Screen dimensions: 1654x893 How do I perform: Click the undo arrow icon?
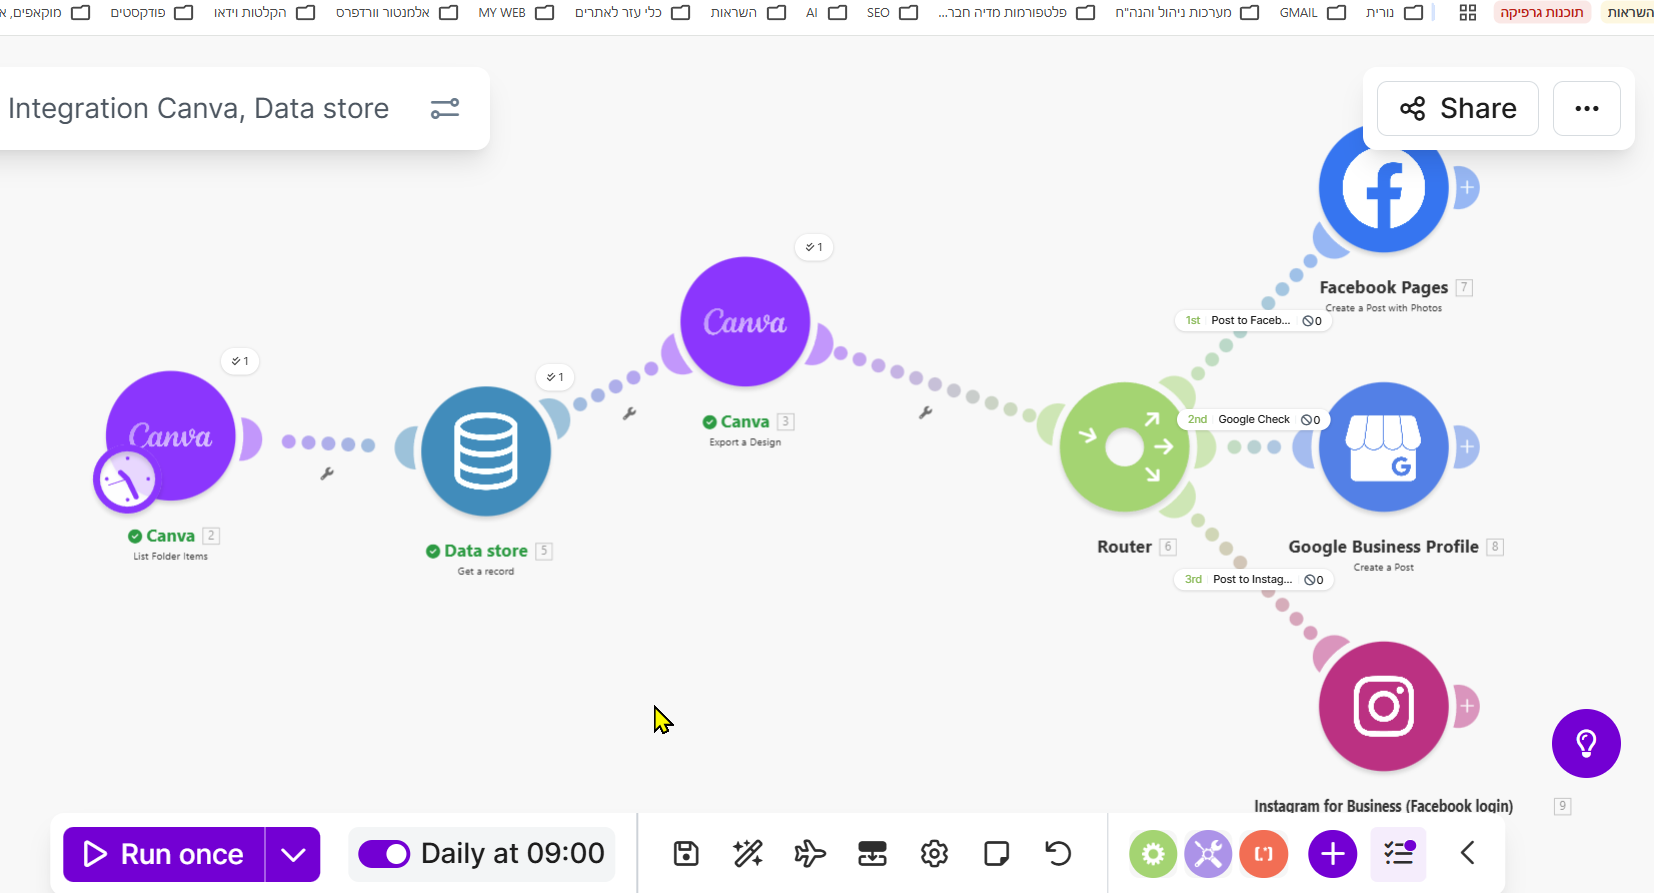1058,853
